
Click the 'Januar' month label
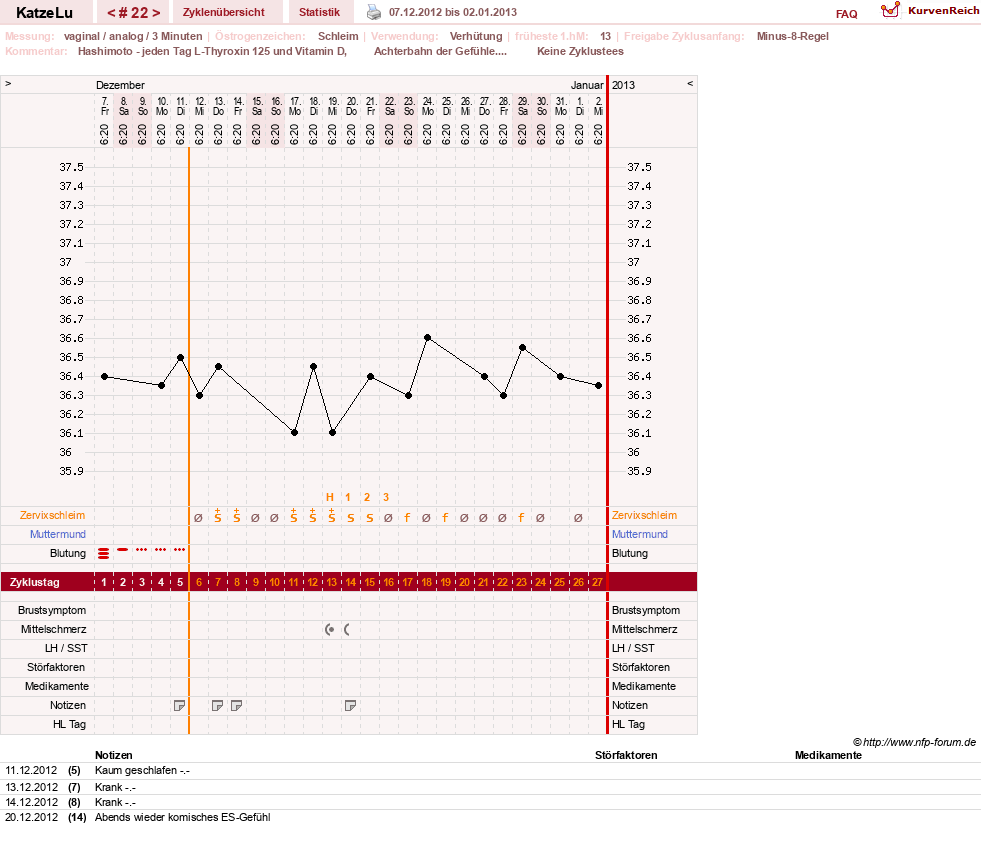(x=587, y=85)
